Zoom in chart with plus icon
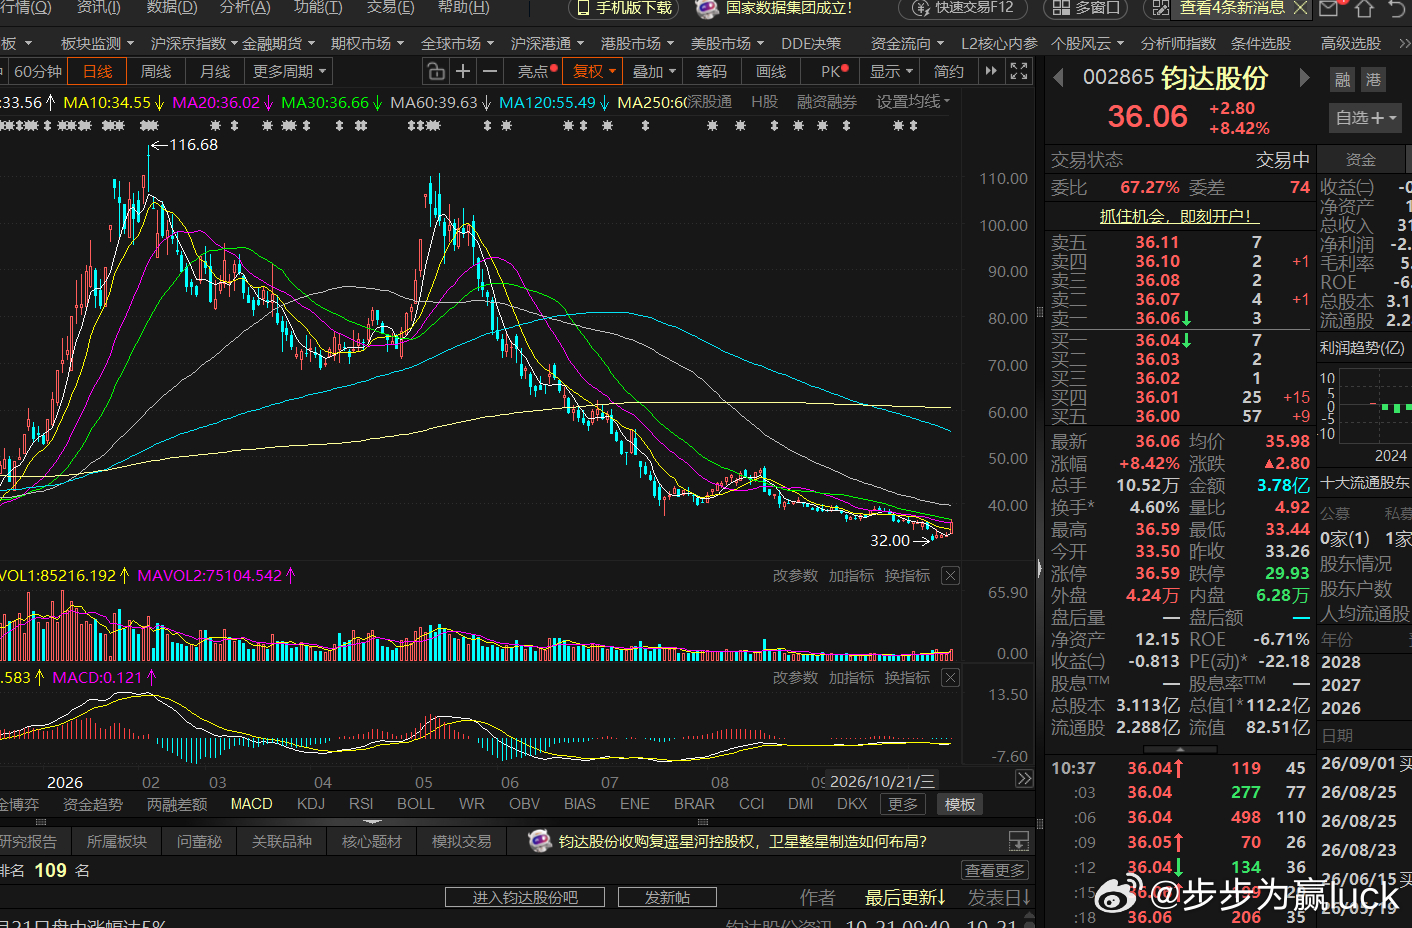This screenshot has width=1412, height=928. pyautogui.click(x=462, y=72)
